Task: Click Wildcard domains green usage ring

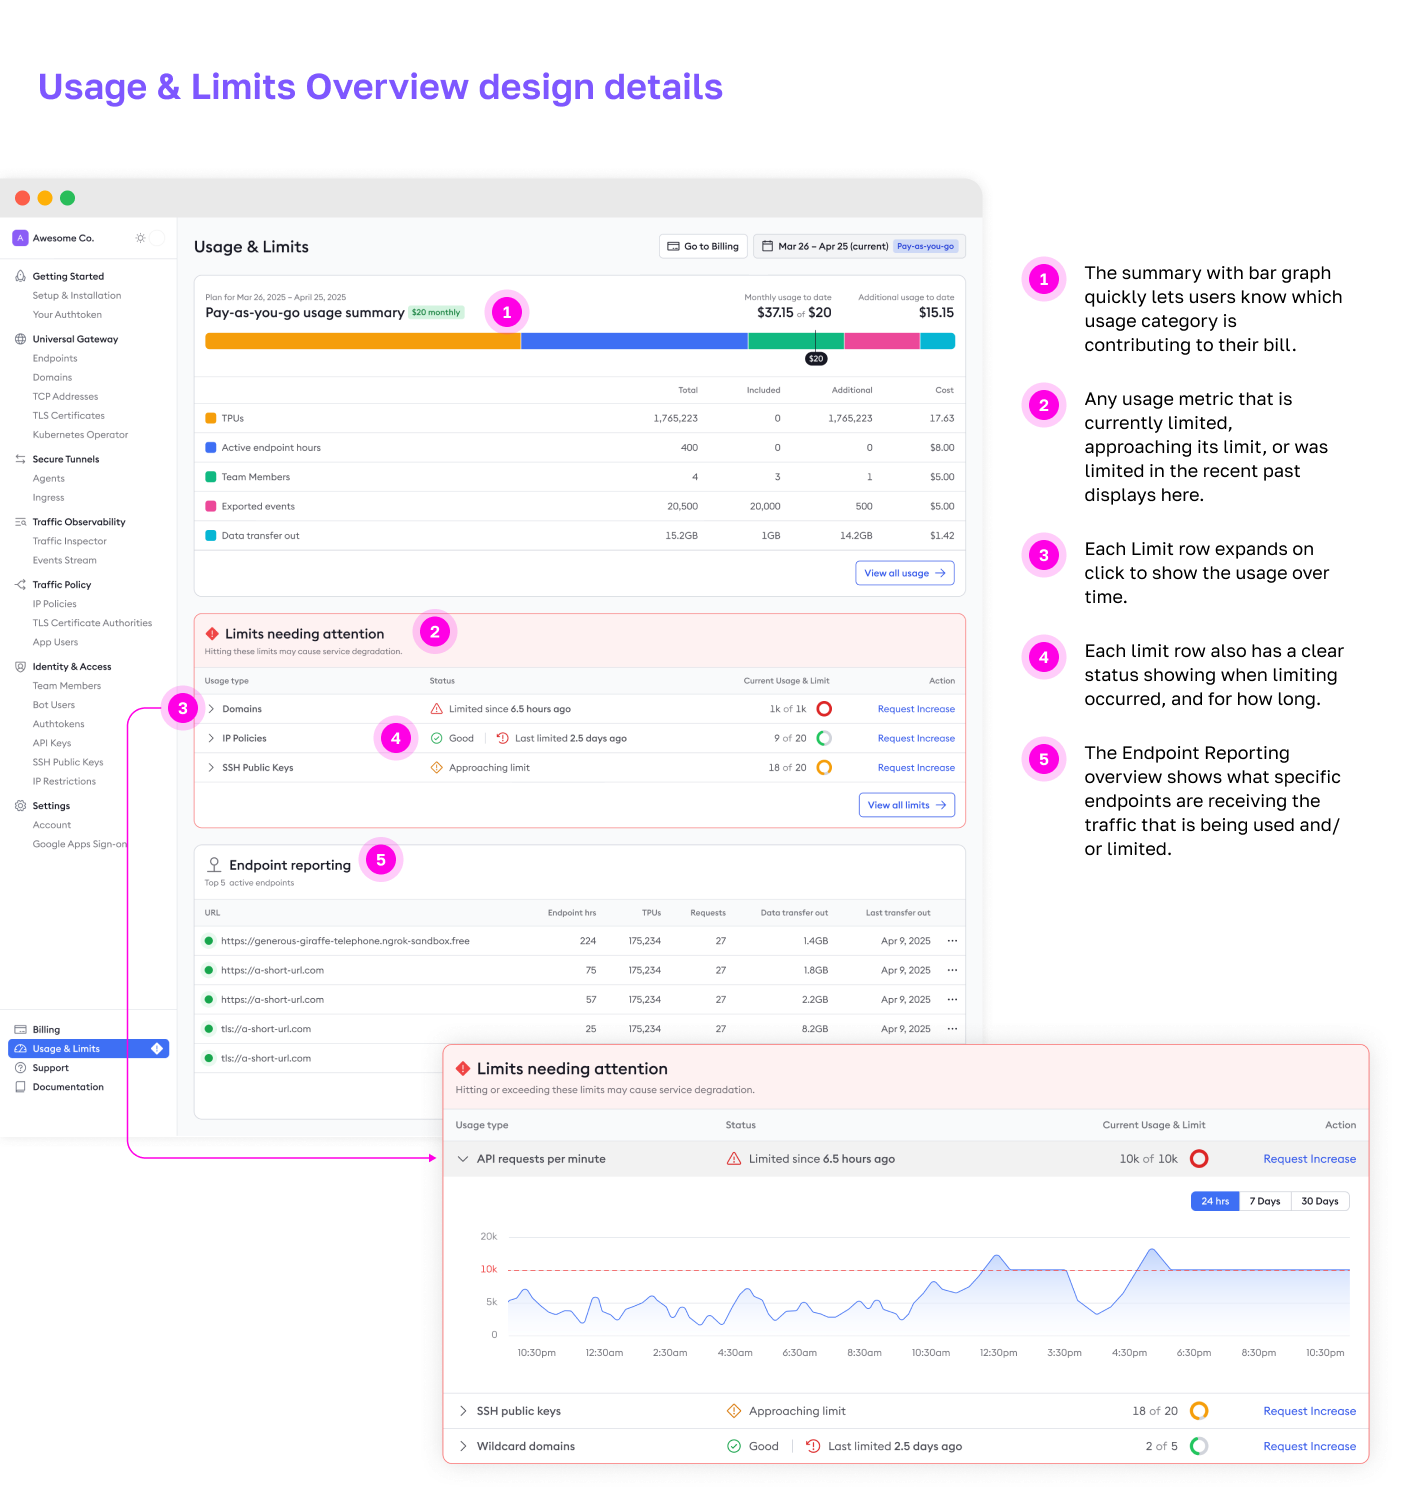Action: click(x=1200, y=1446)
